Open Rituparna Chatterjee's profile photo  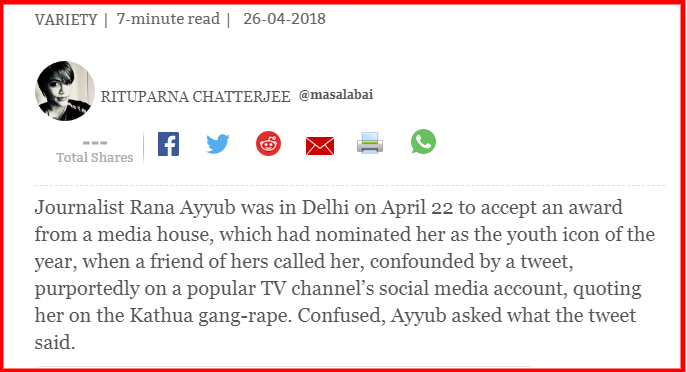click(x=65, y=91)
